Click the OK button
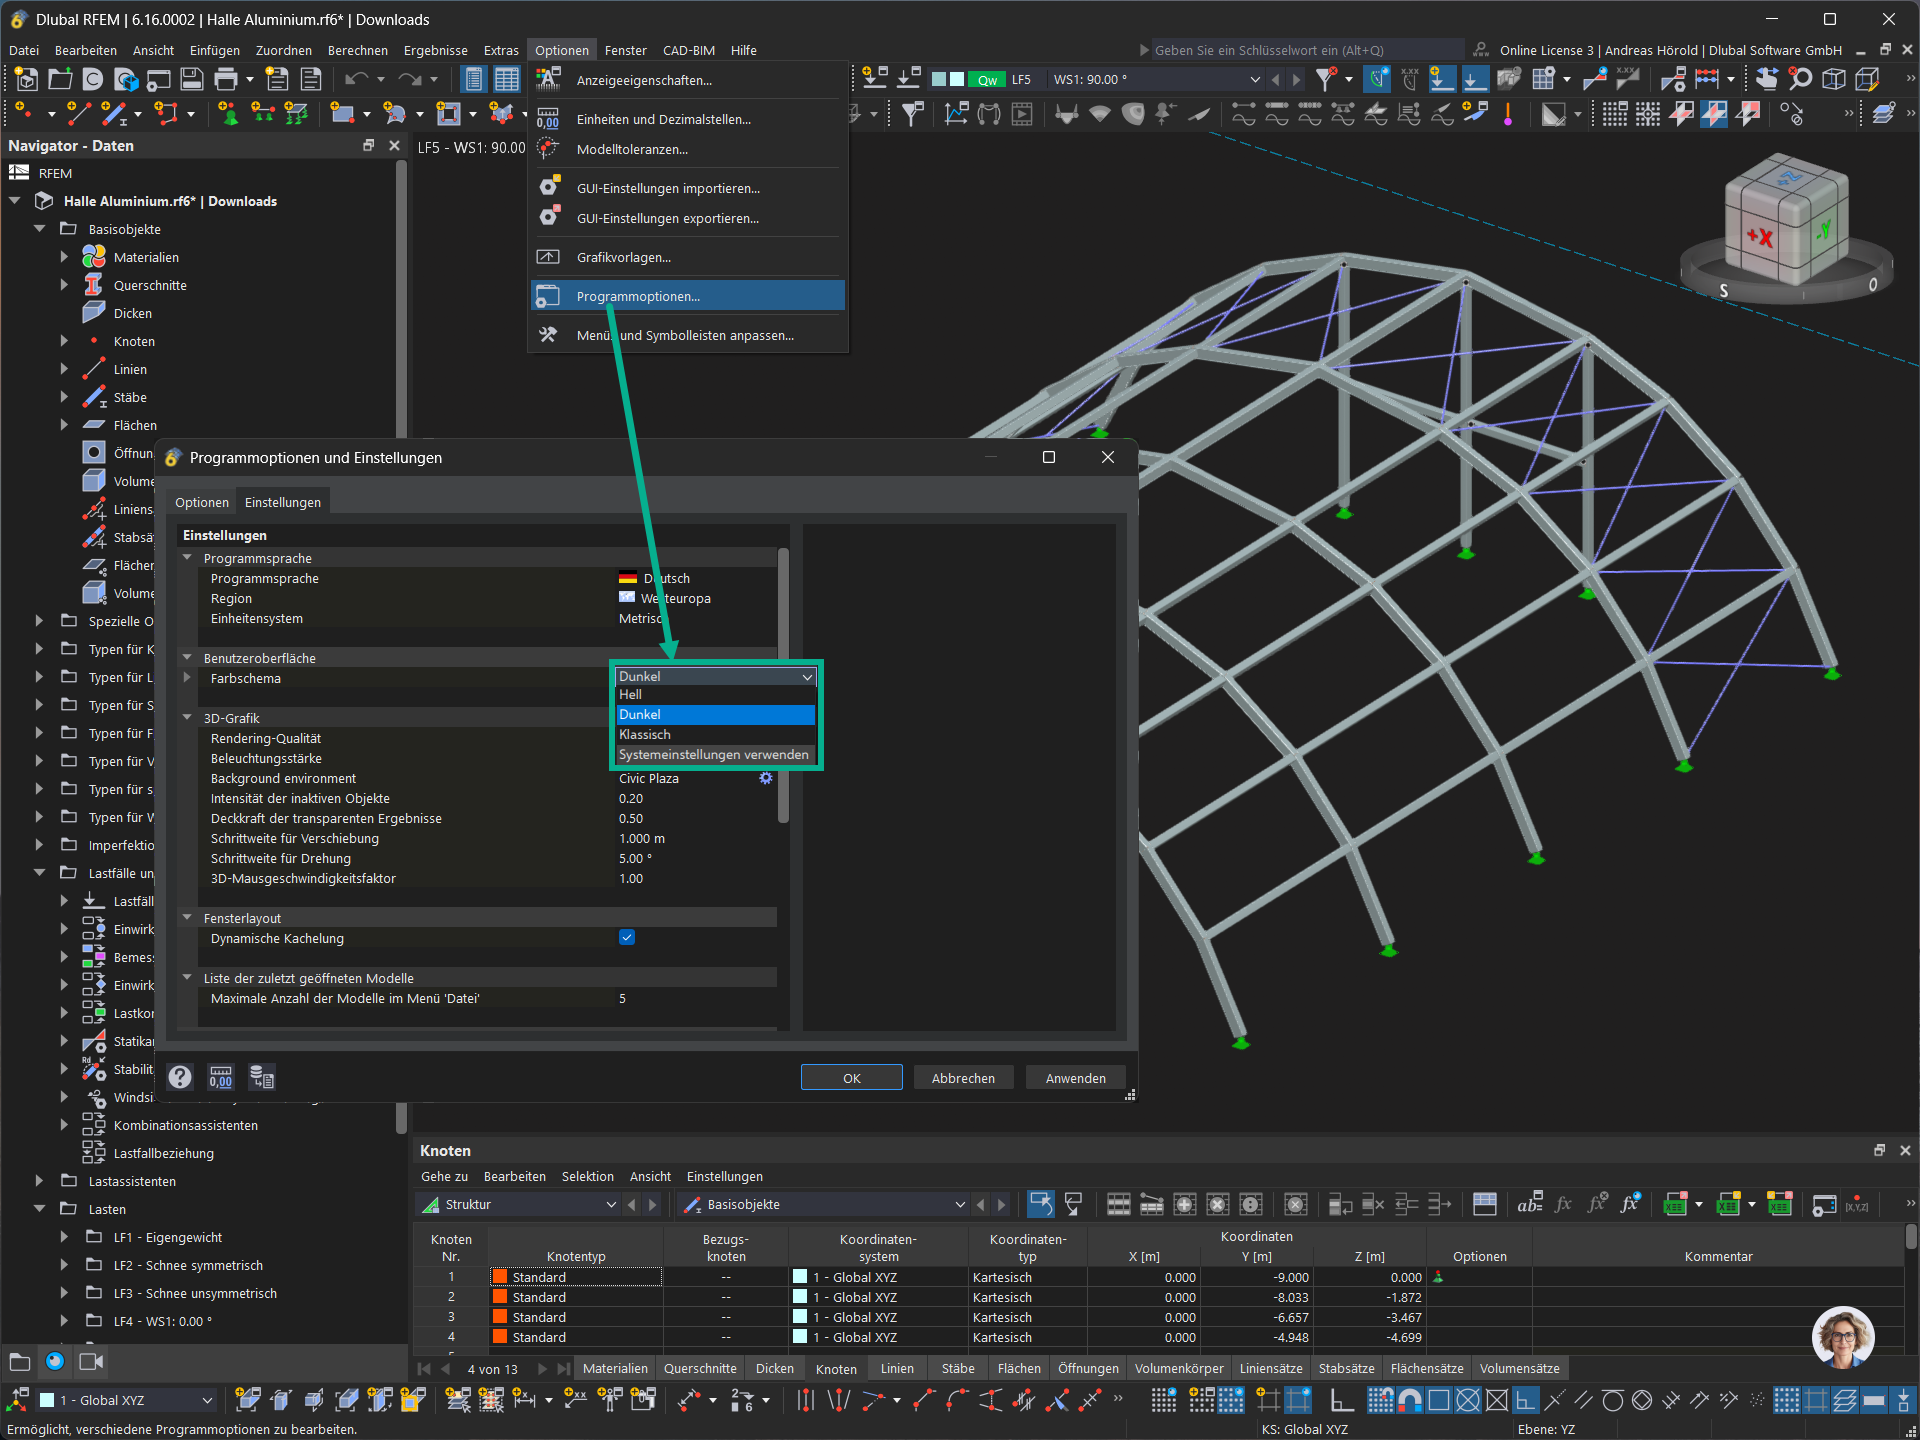1920x1440 pixels. click(x=852, y=1078)
